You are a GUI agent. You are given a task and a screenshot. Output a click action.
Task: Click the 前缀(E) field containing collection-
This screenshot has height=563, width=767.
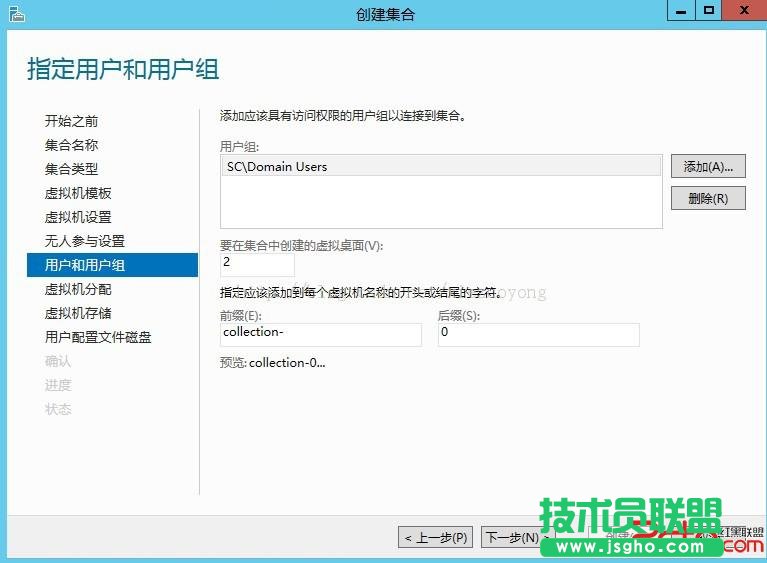(x=321, y=335)
